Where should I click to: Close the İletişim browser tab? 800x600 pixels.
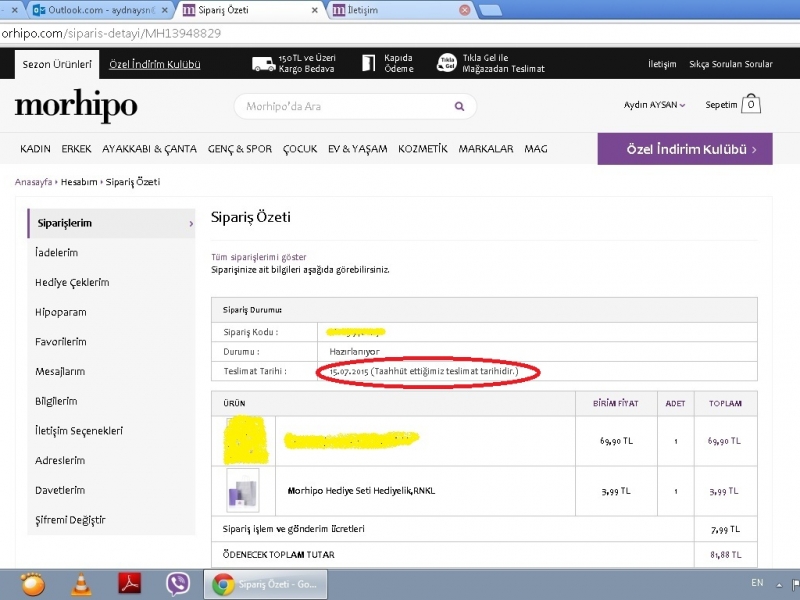pos(464,10)
